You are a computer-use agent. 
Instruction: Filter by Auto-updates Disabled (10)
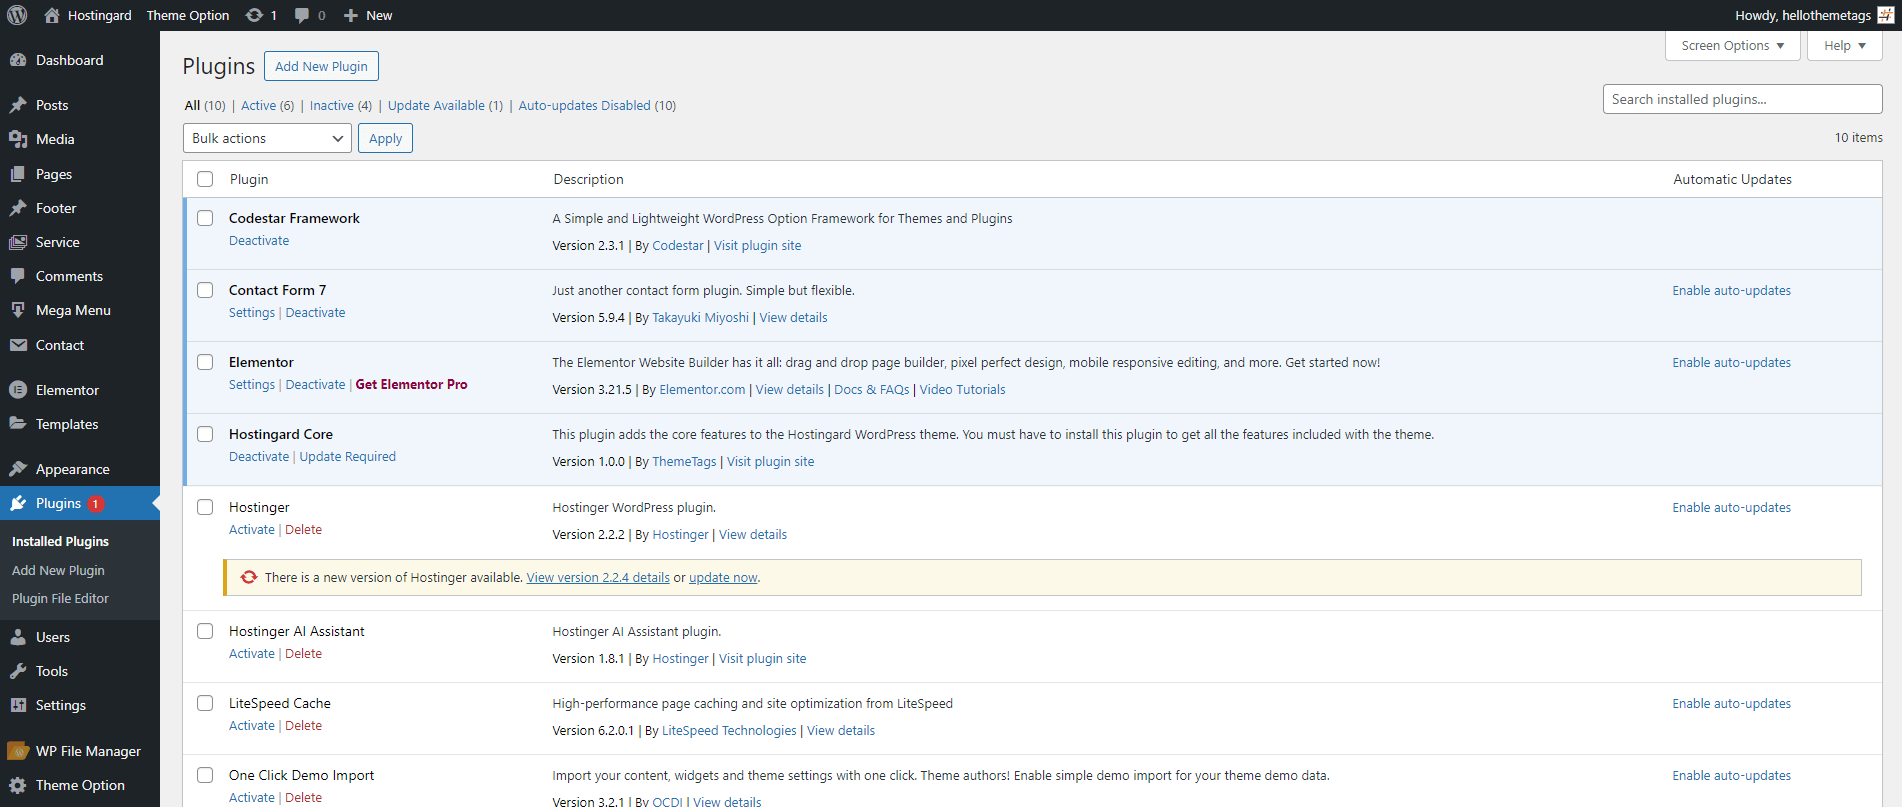click(x=597, y=105)
